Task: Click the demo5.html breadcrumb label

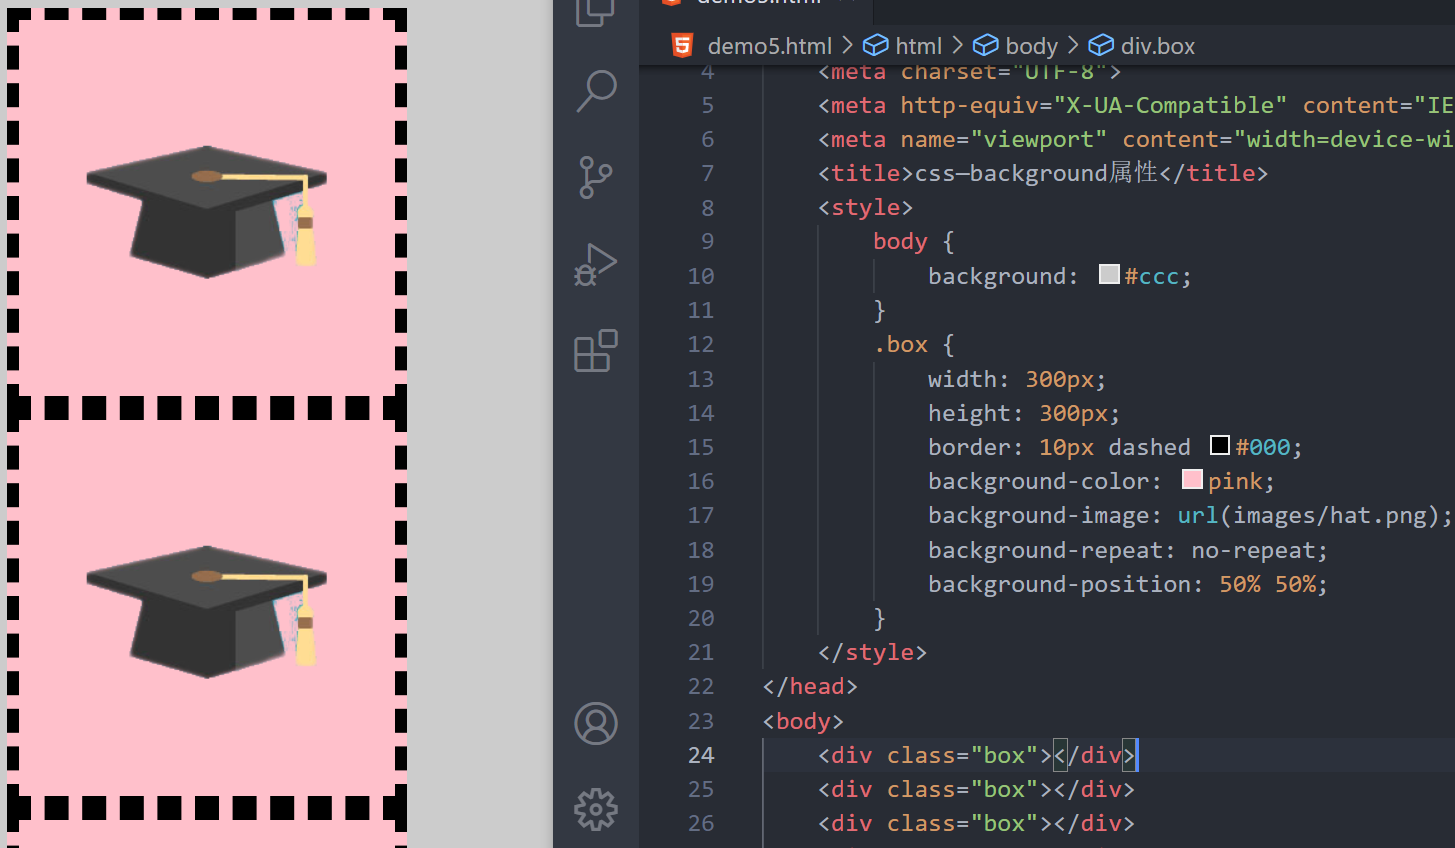Action: point(768,45)
